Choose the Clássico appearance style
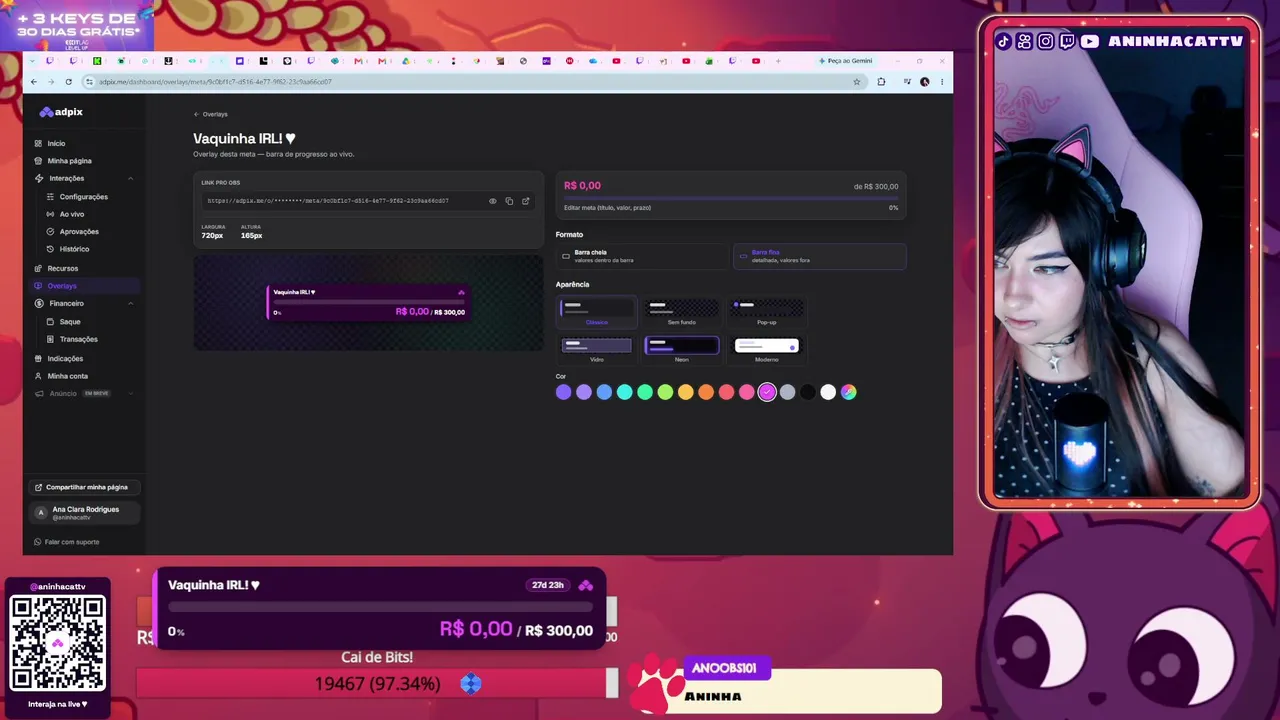This screenshot has width=1280, height=720. pyautogui.click(x=597, y=312)
